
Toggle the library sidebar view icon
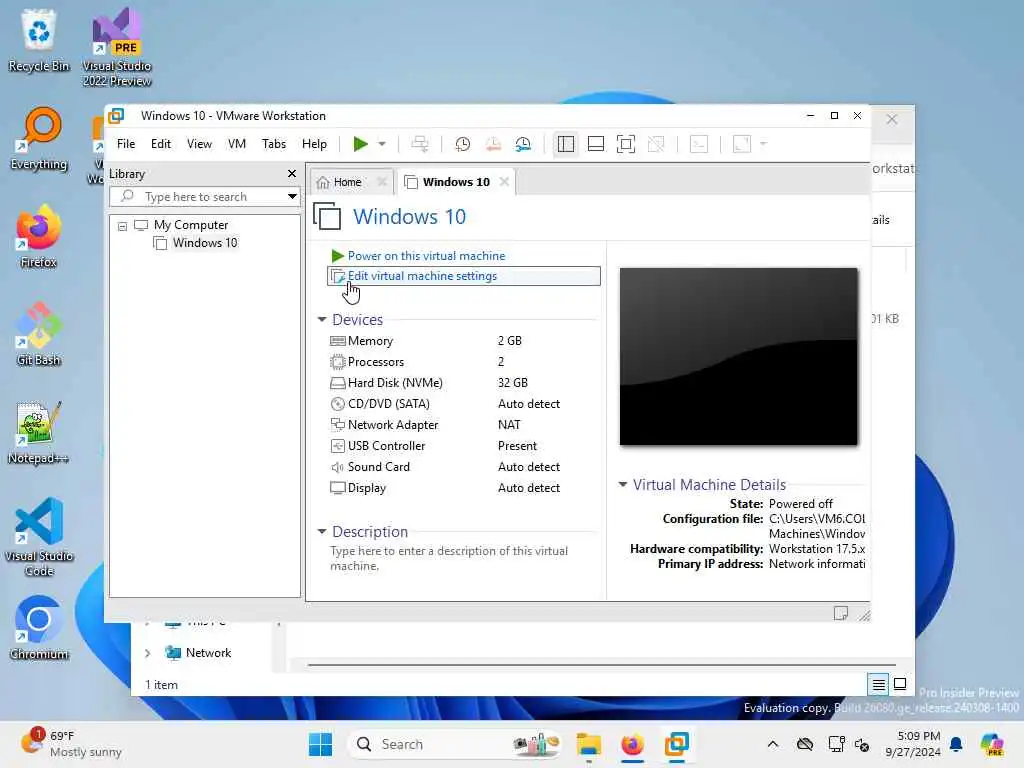coord(566,144)
